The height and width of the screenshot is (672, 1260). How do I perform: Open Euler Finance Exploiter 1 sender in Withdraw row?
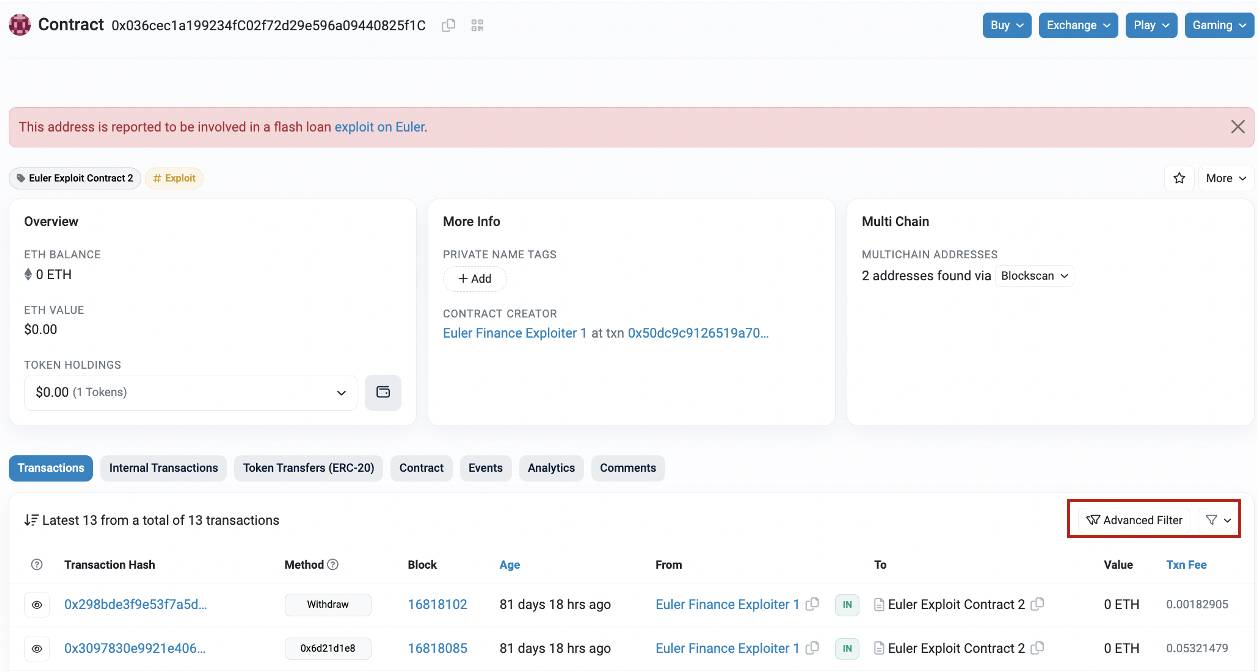728,604
